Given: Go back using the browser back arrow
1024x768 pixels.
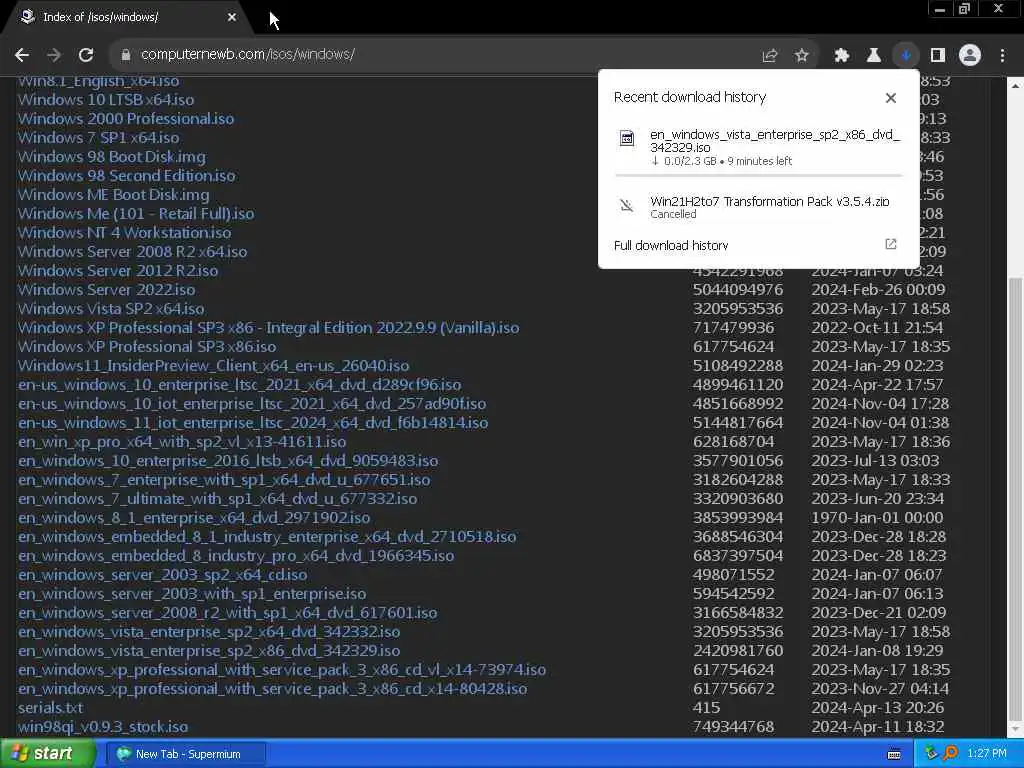Looking at the screenshot, I should click(22, 55).
